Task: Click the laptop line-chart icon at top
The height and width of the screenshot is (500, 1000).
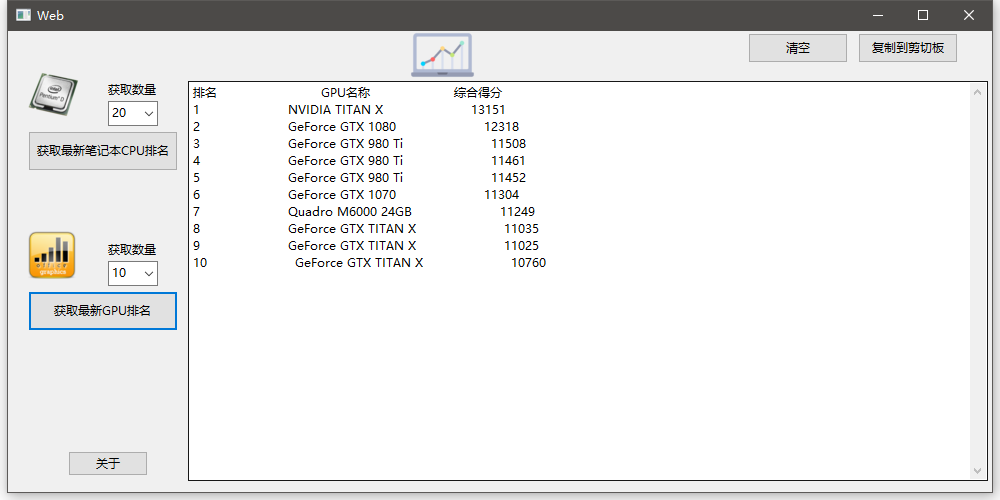Action: pos(442,55)
